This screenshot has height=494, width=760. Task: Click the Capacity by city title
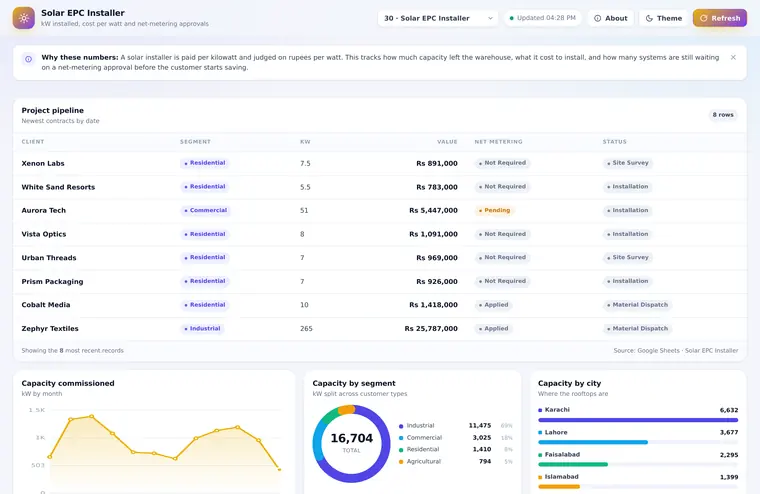click(x=569, y=383)
